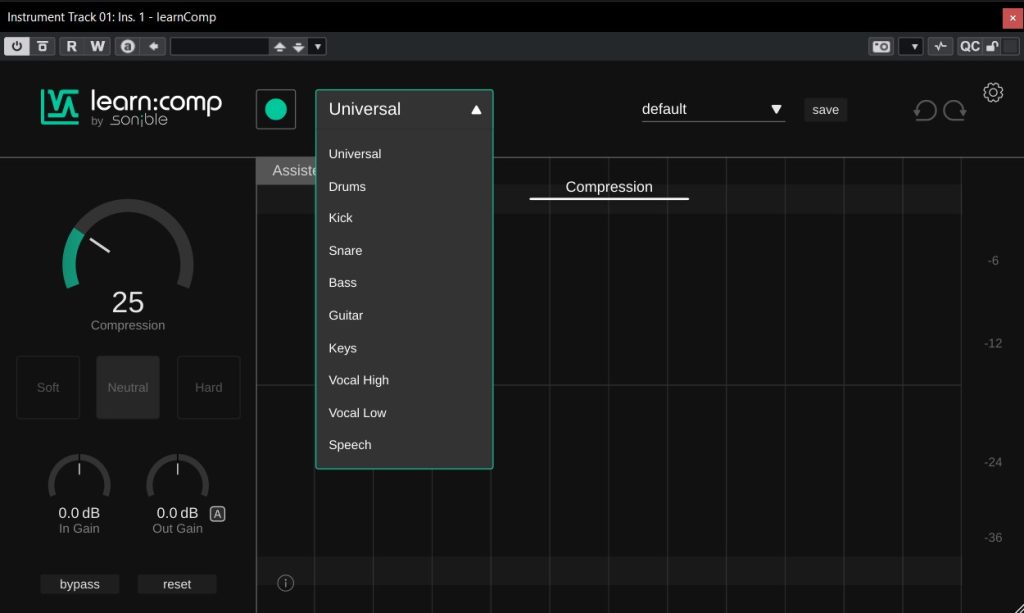Click the learn:comp sonible logo
1024x613 pixels.
131,107
